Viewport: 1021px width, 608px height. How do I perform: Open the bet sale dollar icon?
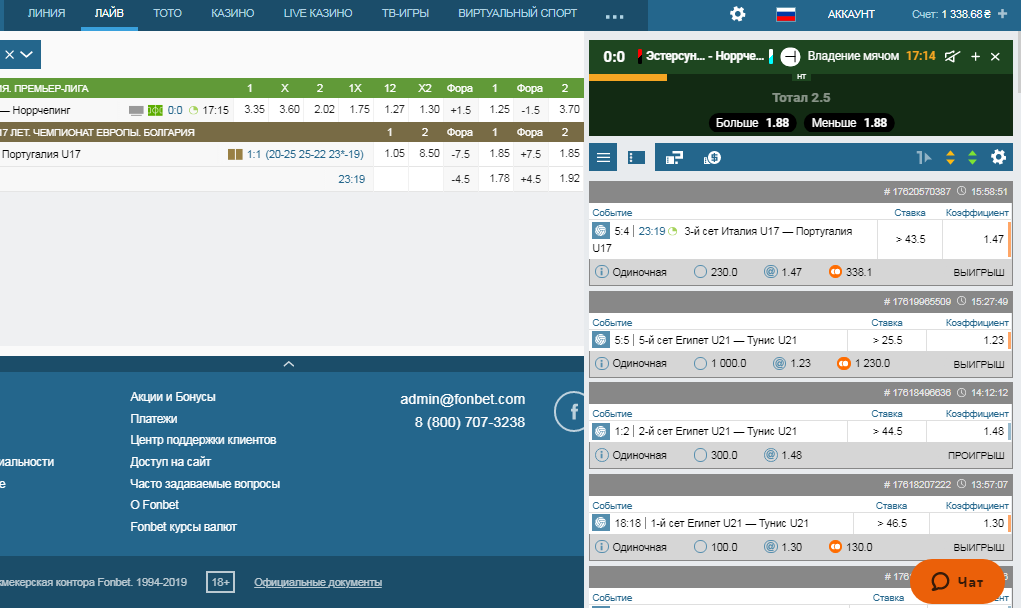pos(712,158)
